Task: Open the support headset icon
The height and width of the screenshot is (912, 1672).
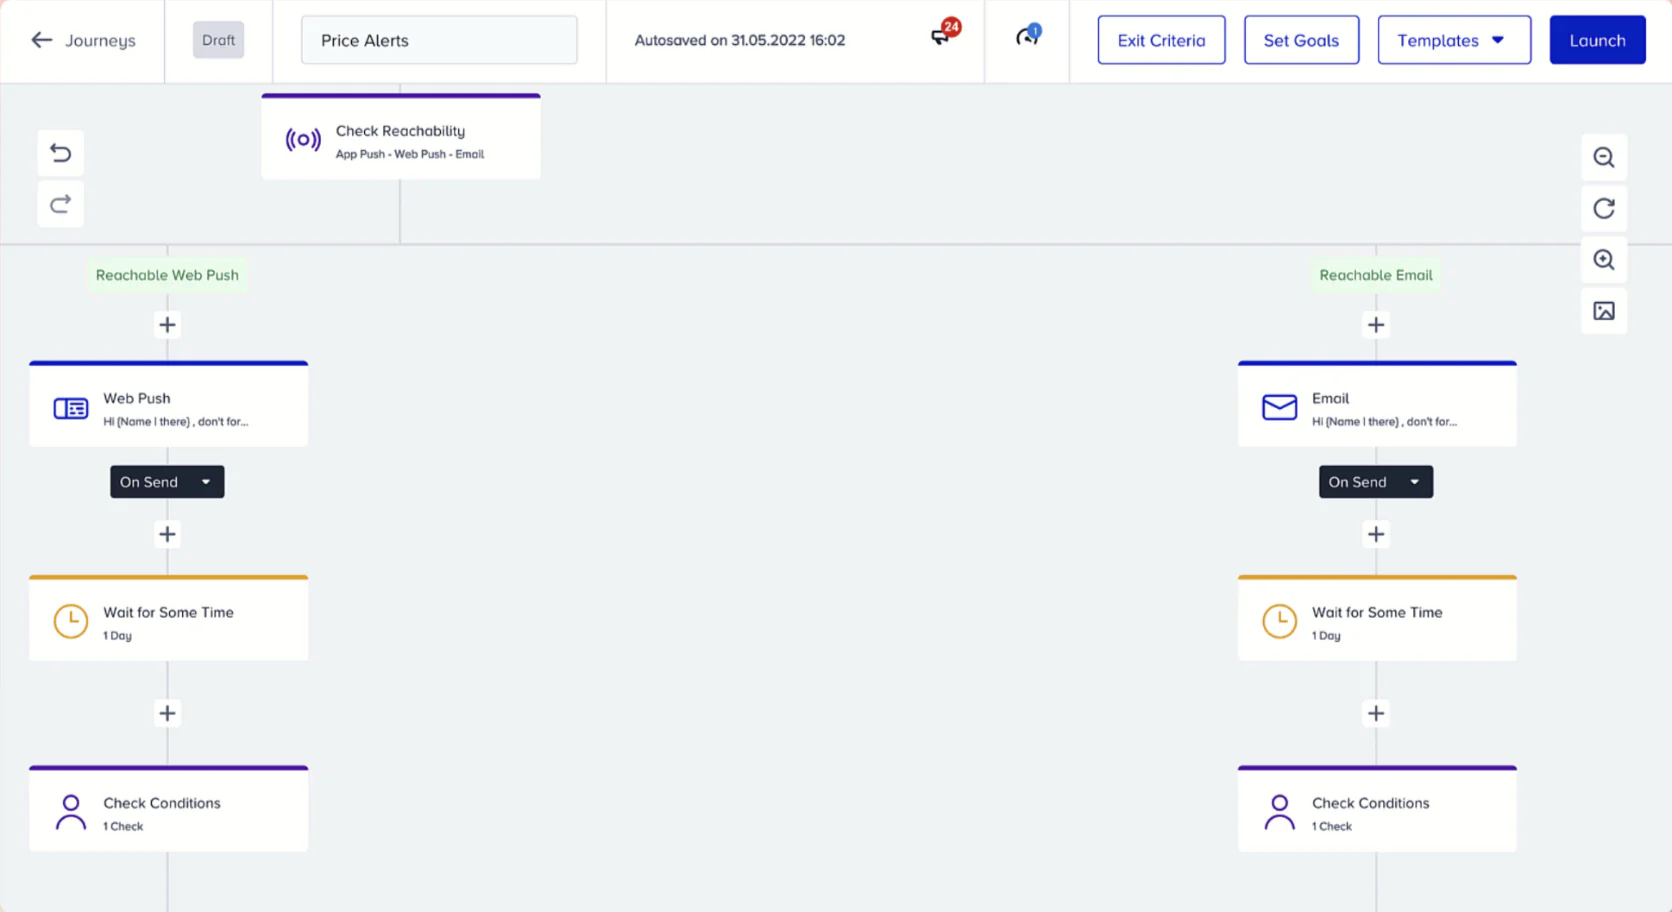Action: [x=1027, y=37]
